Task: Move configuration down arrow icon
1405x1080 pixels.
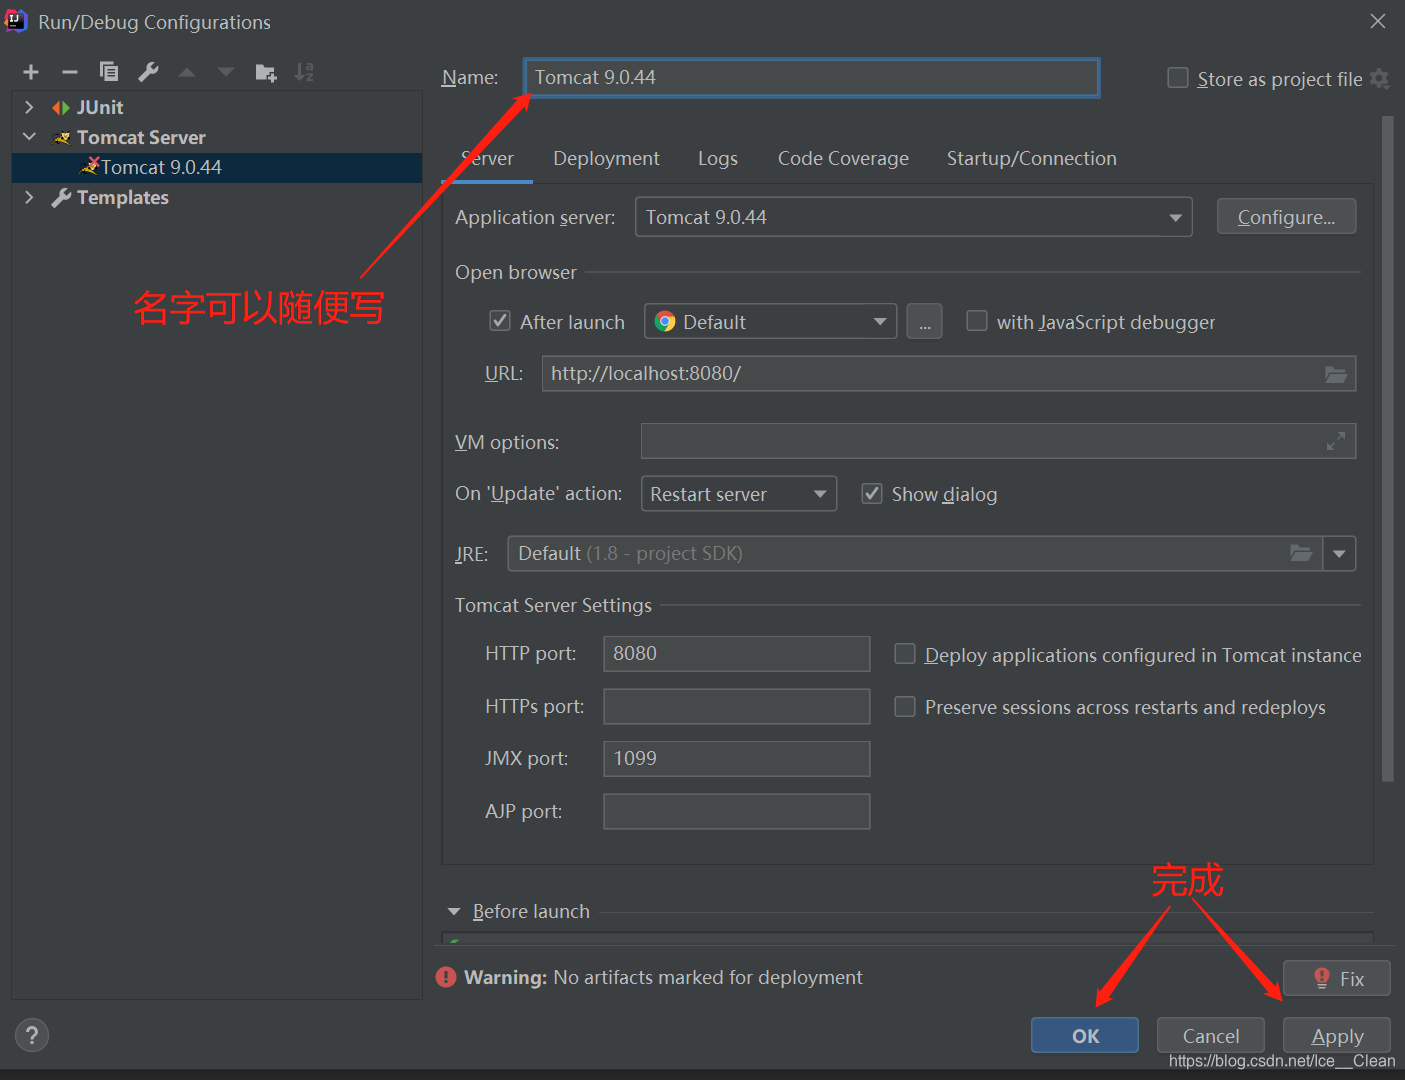Action: pyautogui.click(x=226, y=72)
